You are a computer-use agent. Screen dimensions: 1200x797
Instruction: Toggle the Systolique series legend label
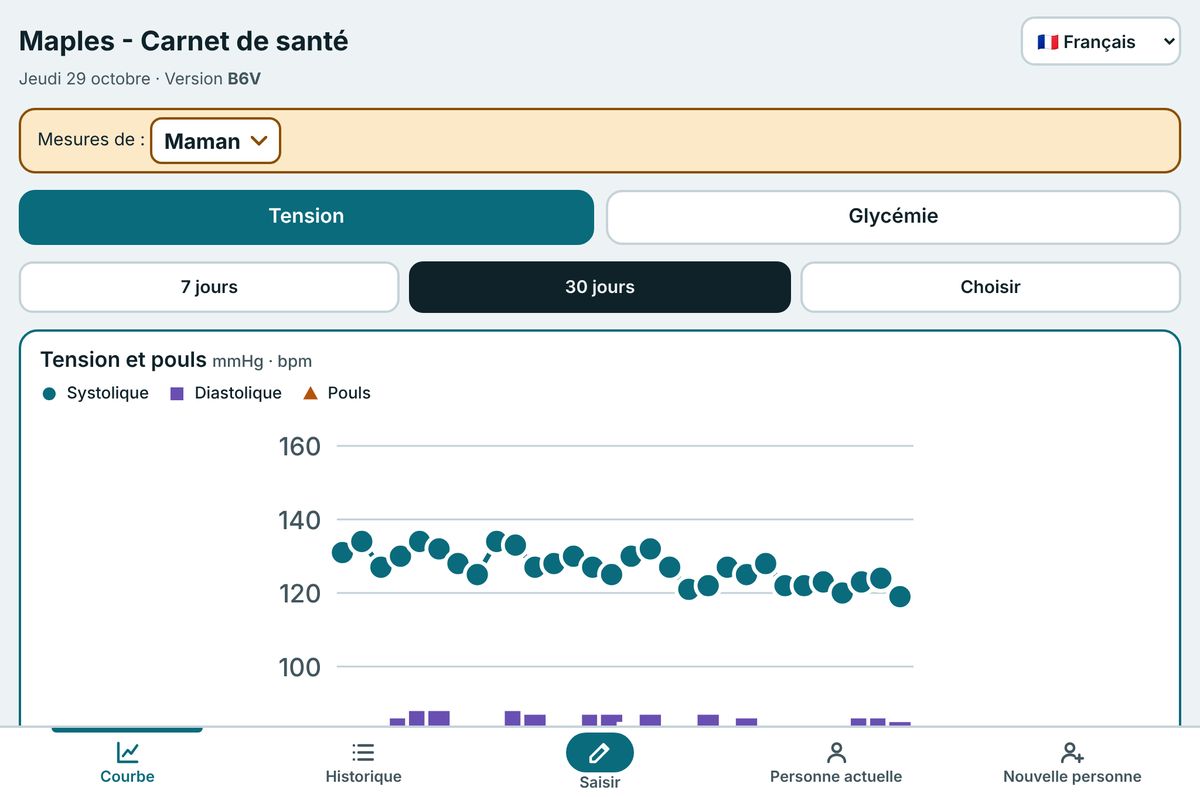click(107, 394)
